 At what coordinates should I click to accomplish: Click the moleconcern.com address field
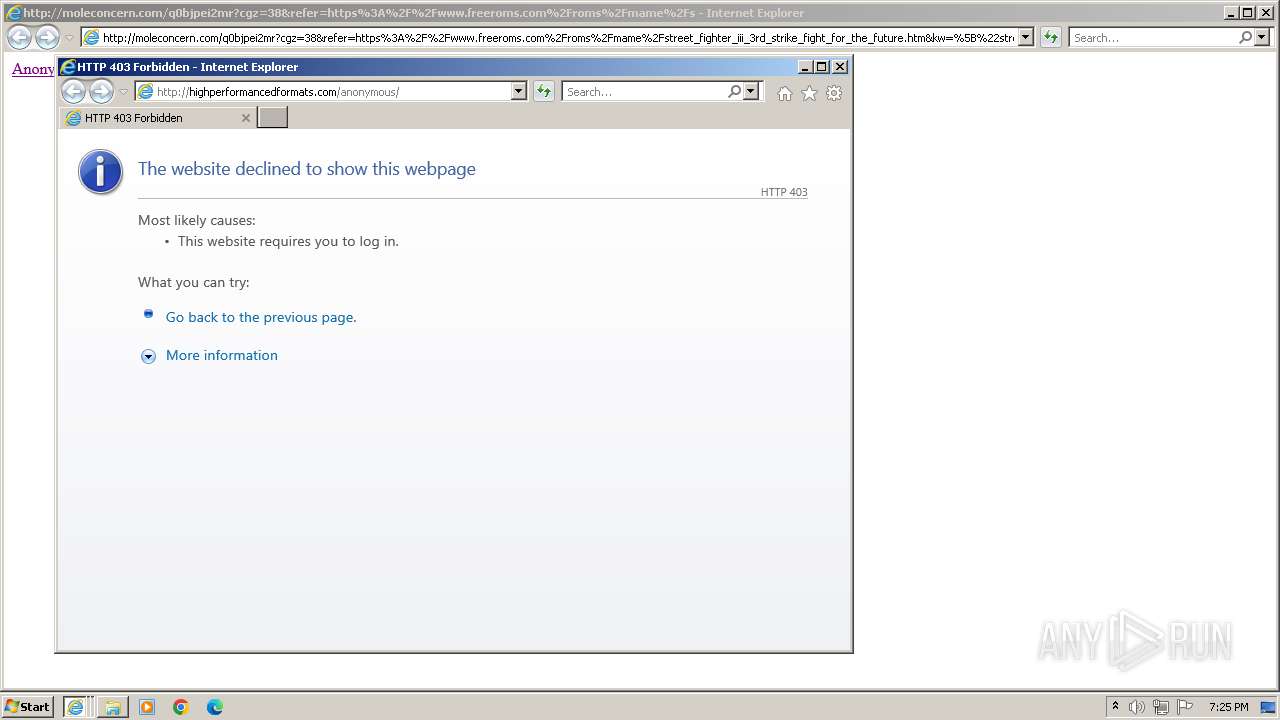coord(549,38)
